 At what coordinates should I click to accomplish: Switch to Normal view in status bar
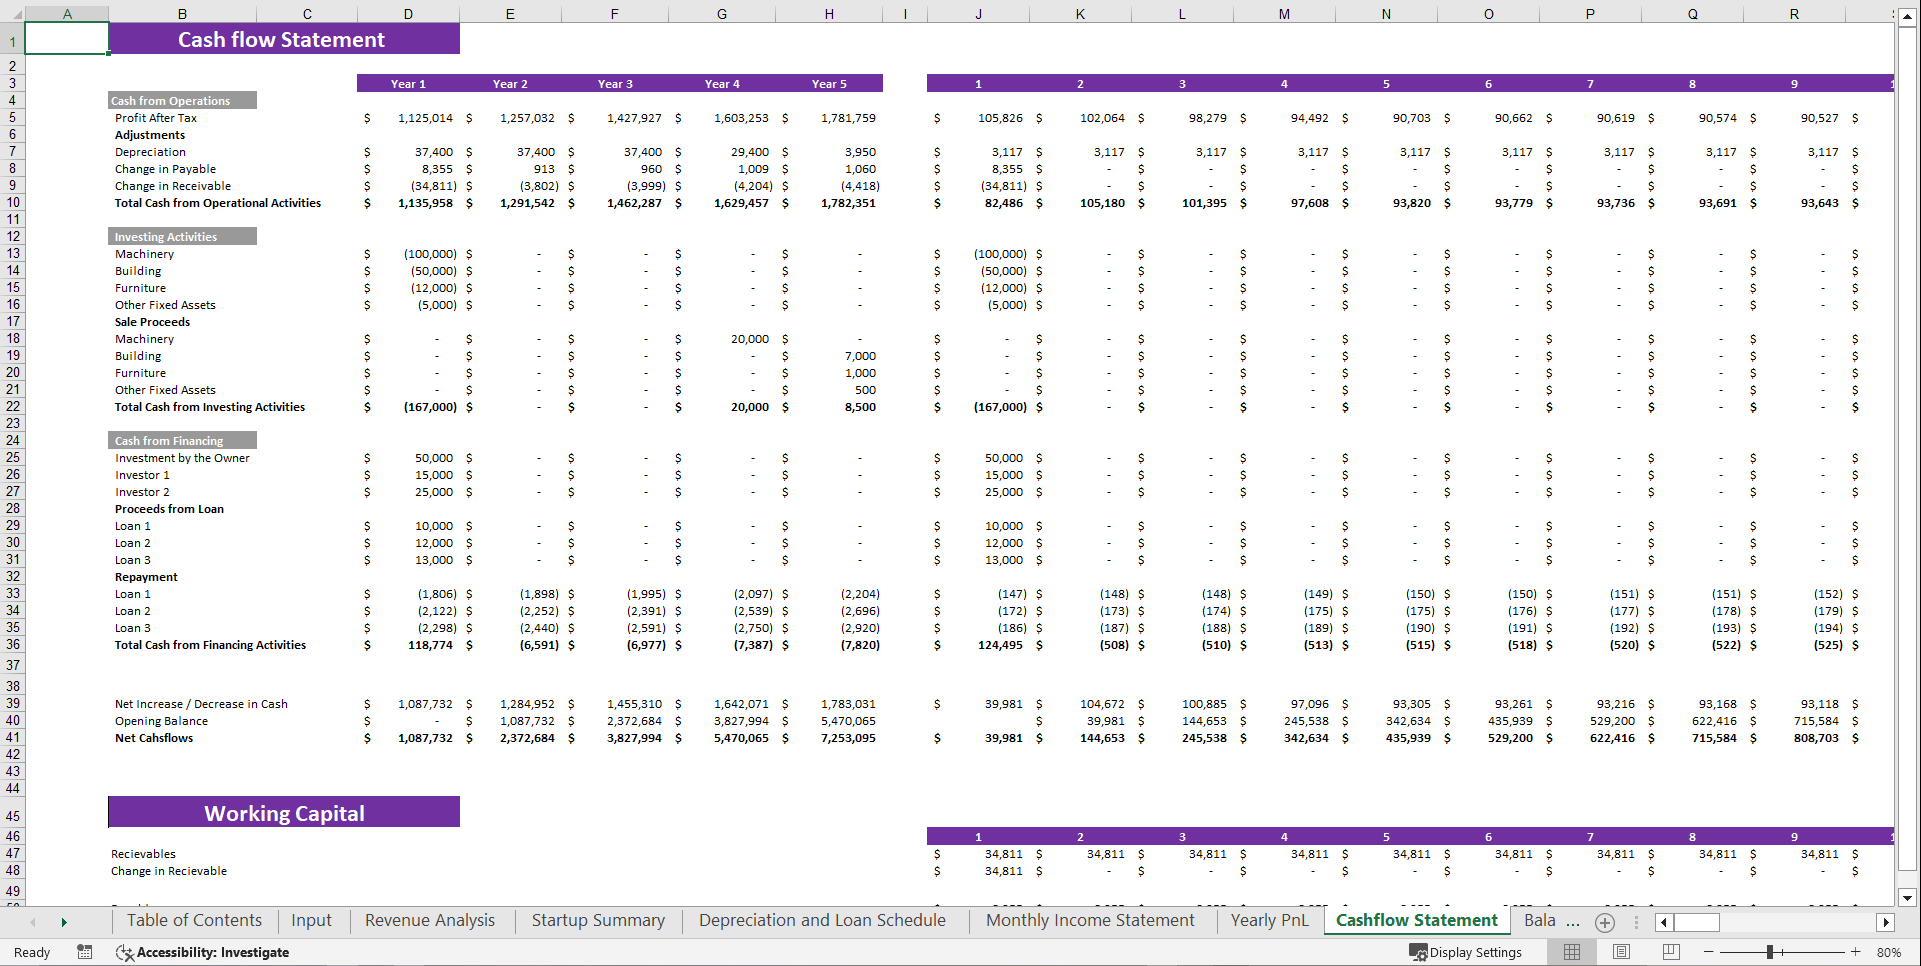[1571, 952]
